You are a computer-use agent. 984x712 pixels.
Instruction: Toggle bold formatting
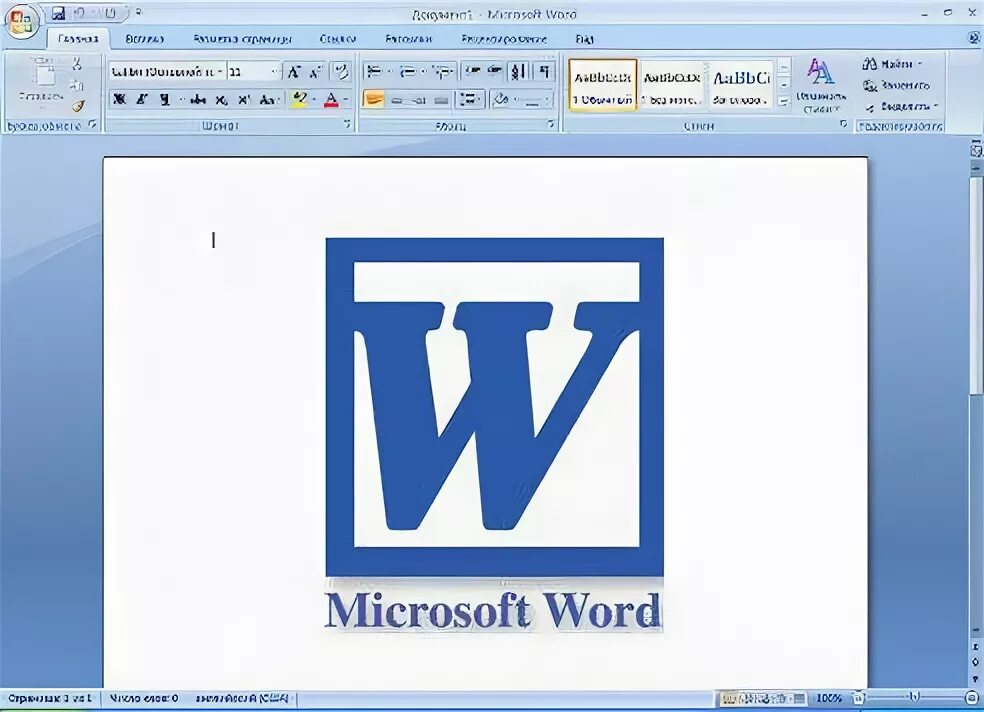(x=119, y=99)
